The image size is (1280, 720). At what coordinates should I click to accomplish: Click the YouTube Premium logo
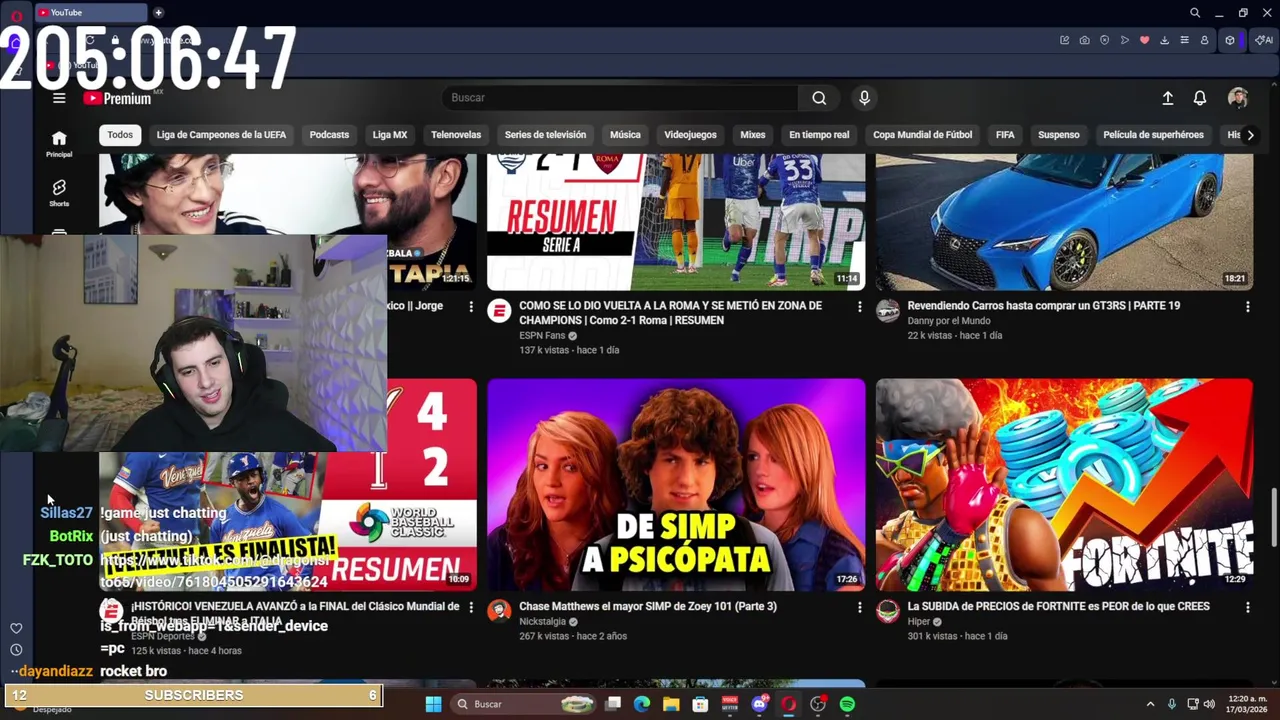coord(117,98)
